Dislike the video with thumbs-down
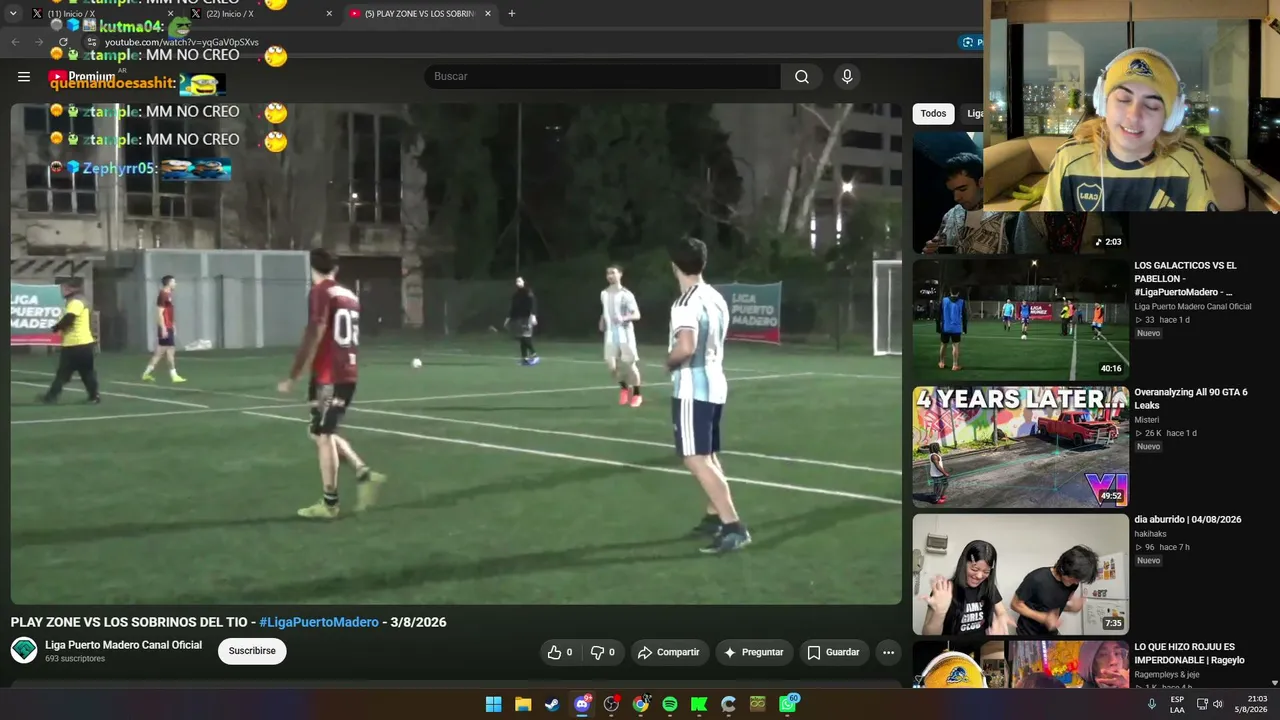This screenshot has width=1280, height=720. pos(602,652)
